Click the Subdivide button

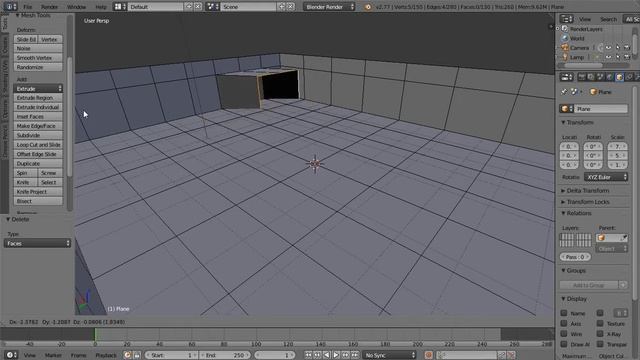click(38, 135)
